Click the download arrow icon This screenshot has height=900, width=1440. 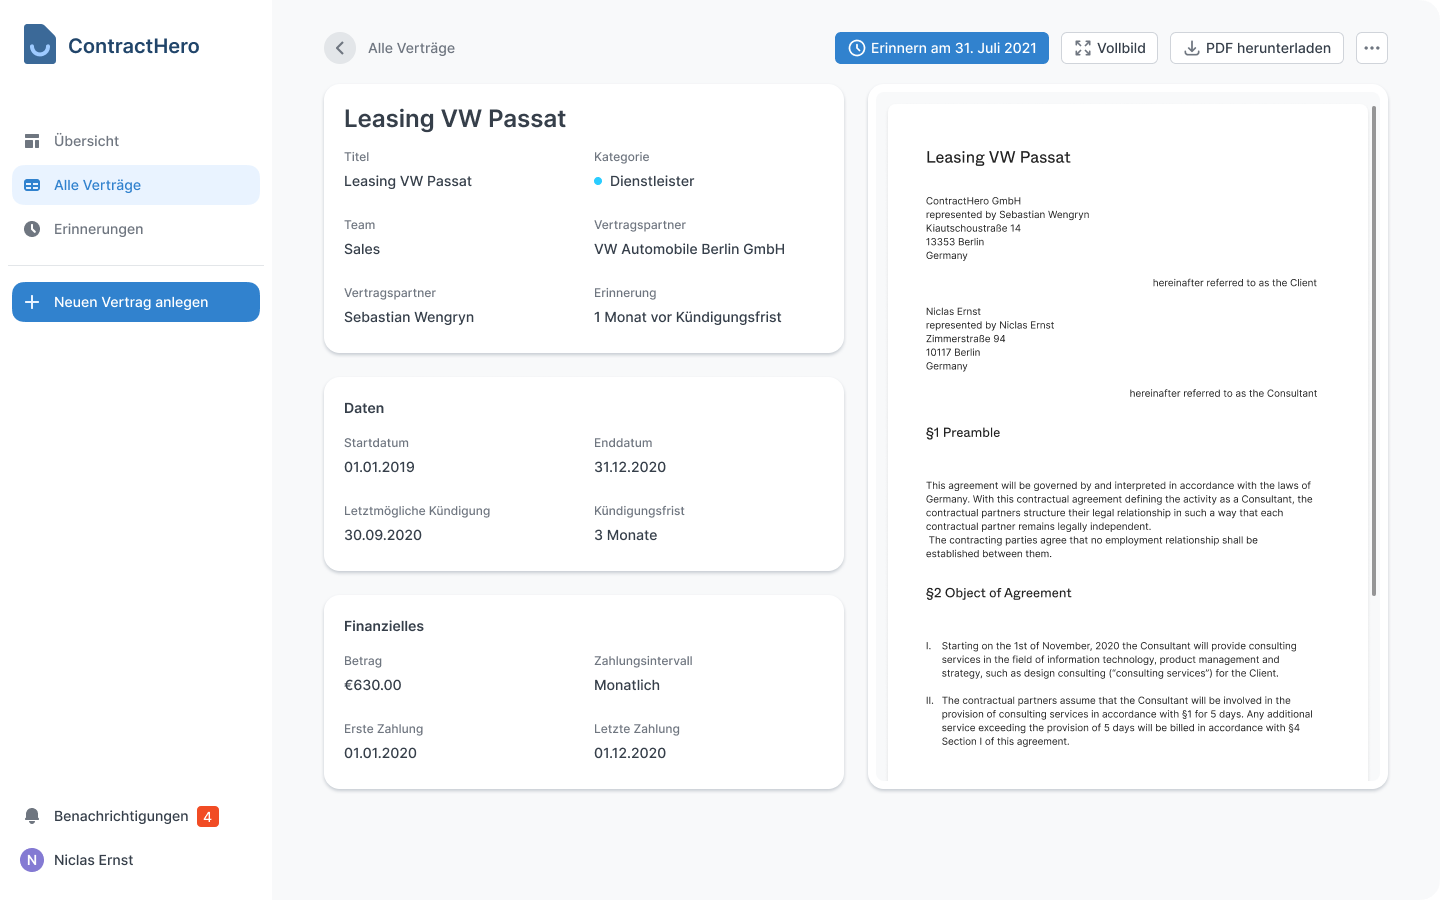point(1192,48)
